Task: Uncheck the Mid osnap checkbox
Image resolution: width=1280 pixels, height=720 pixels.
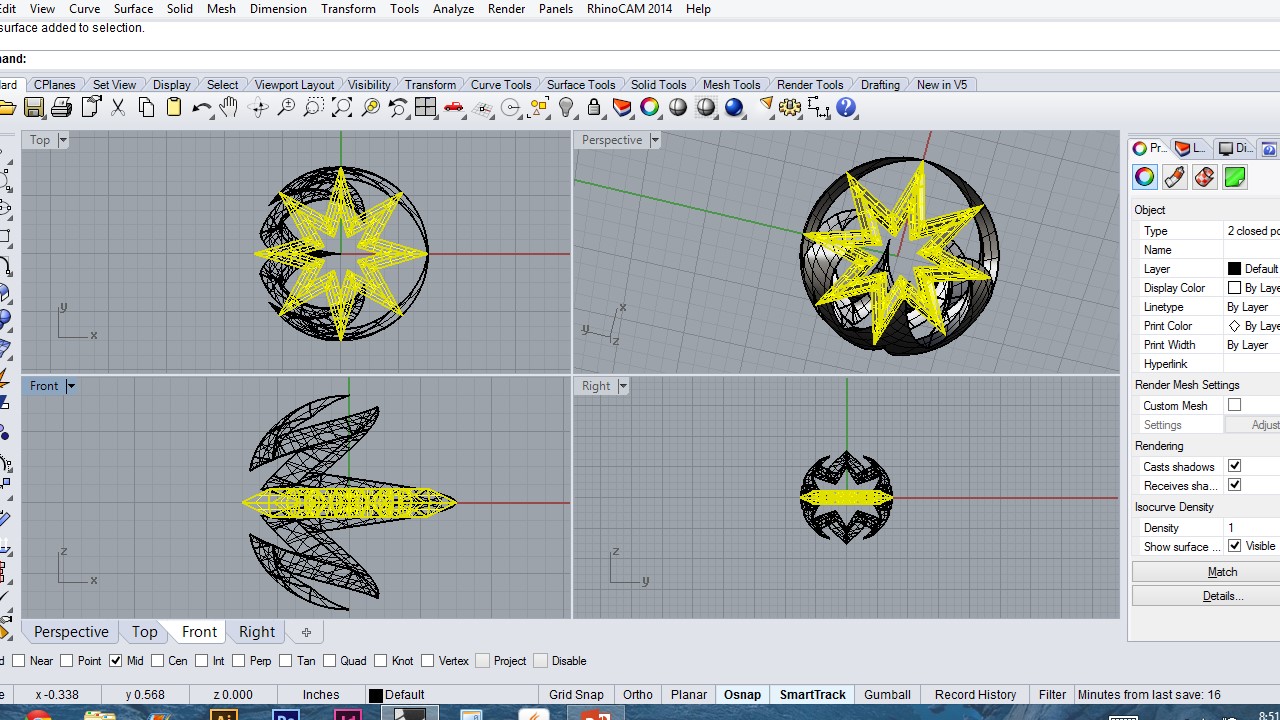Action: pyautogui.click(x=115, y=661)
